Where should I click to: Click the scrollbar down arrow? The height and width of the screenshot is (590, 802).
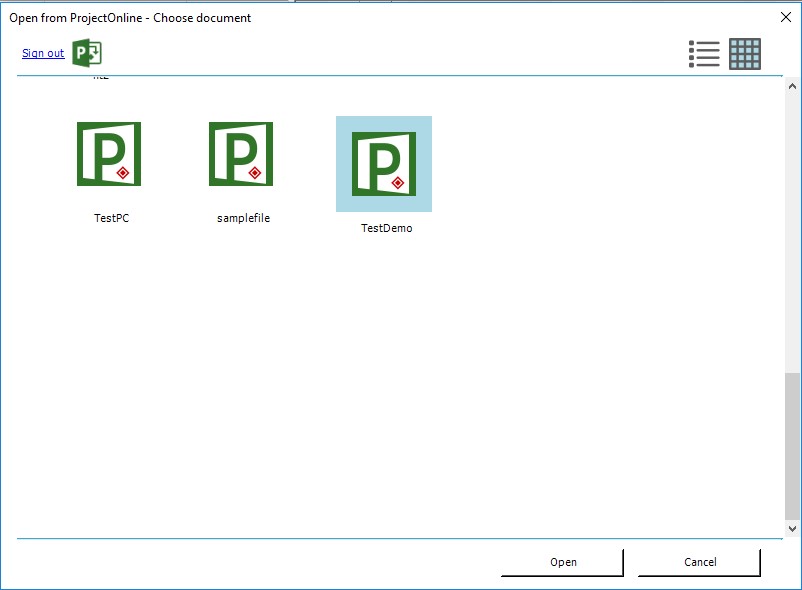click(793, 527)
